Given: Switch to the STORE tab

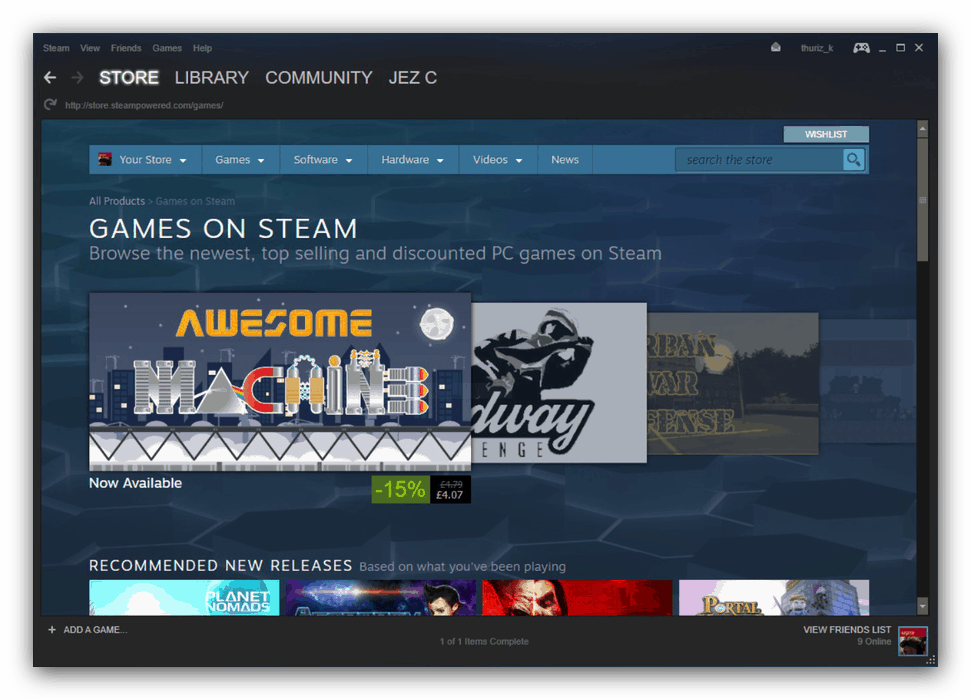Looking at the screenshot, I should (129, 77).
